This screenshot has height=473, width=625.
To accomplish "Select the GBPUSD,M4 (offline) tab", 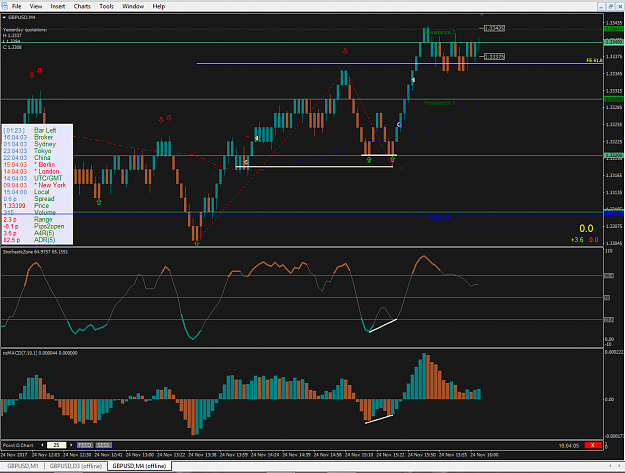I will click(139, 466).
